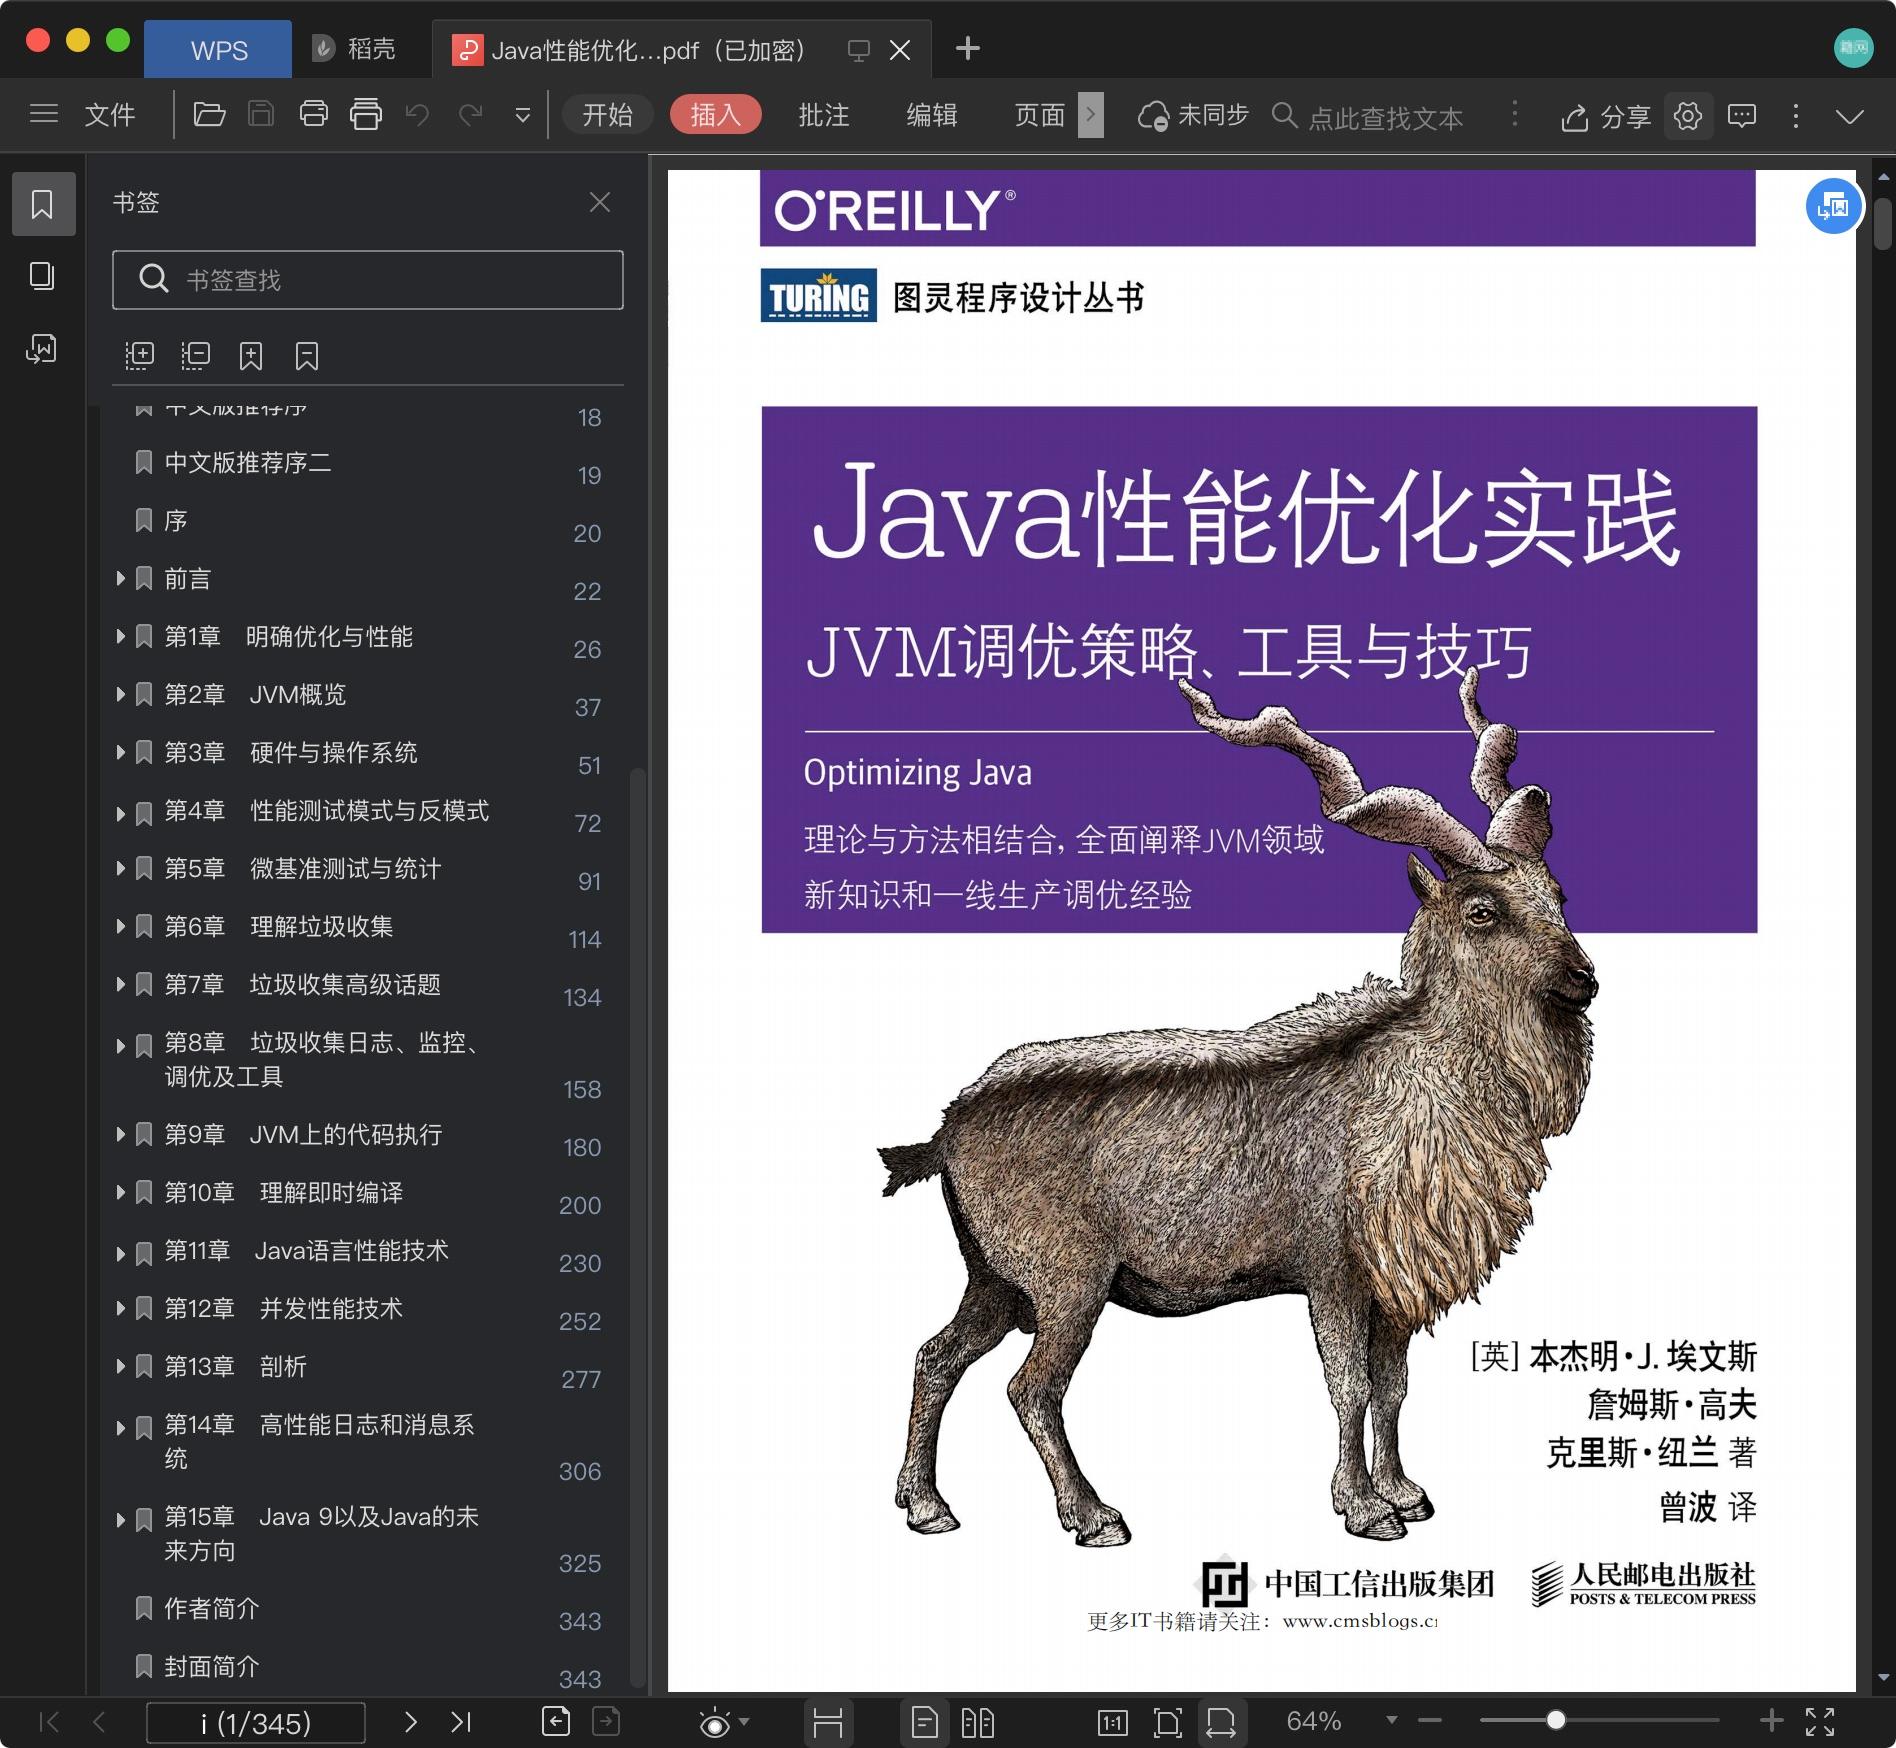The image size is (1896, 1748).
Task: Toggle two-page view mode
Action: 978,1722
